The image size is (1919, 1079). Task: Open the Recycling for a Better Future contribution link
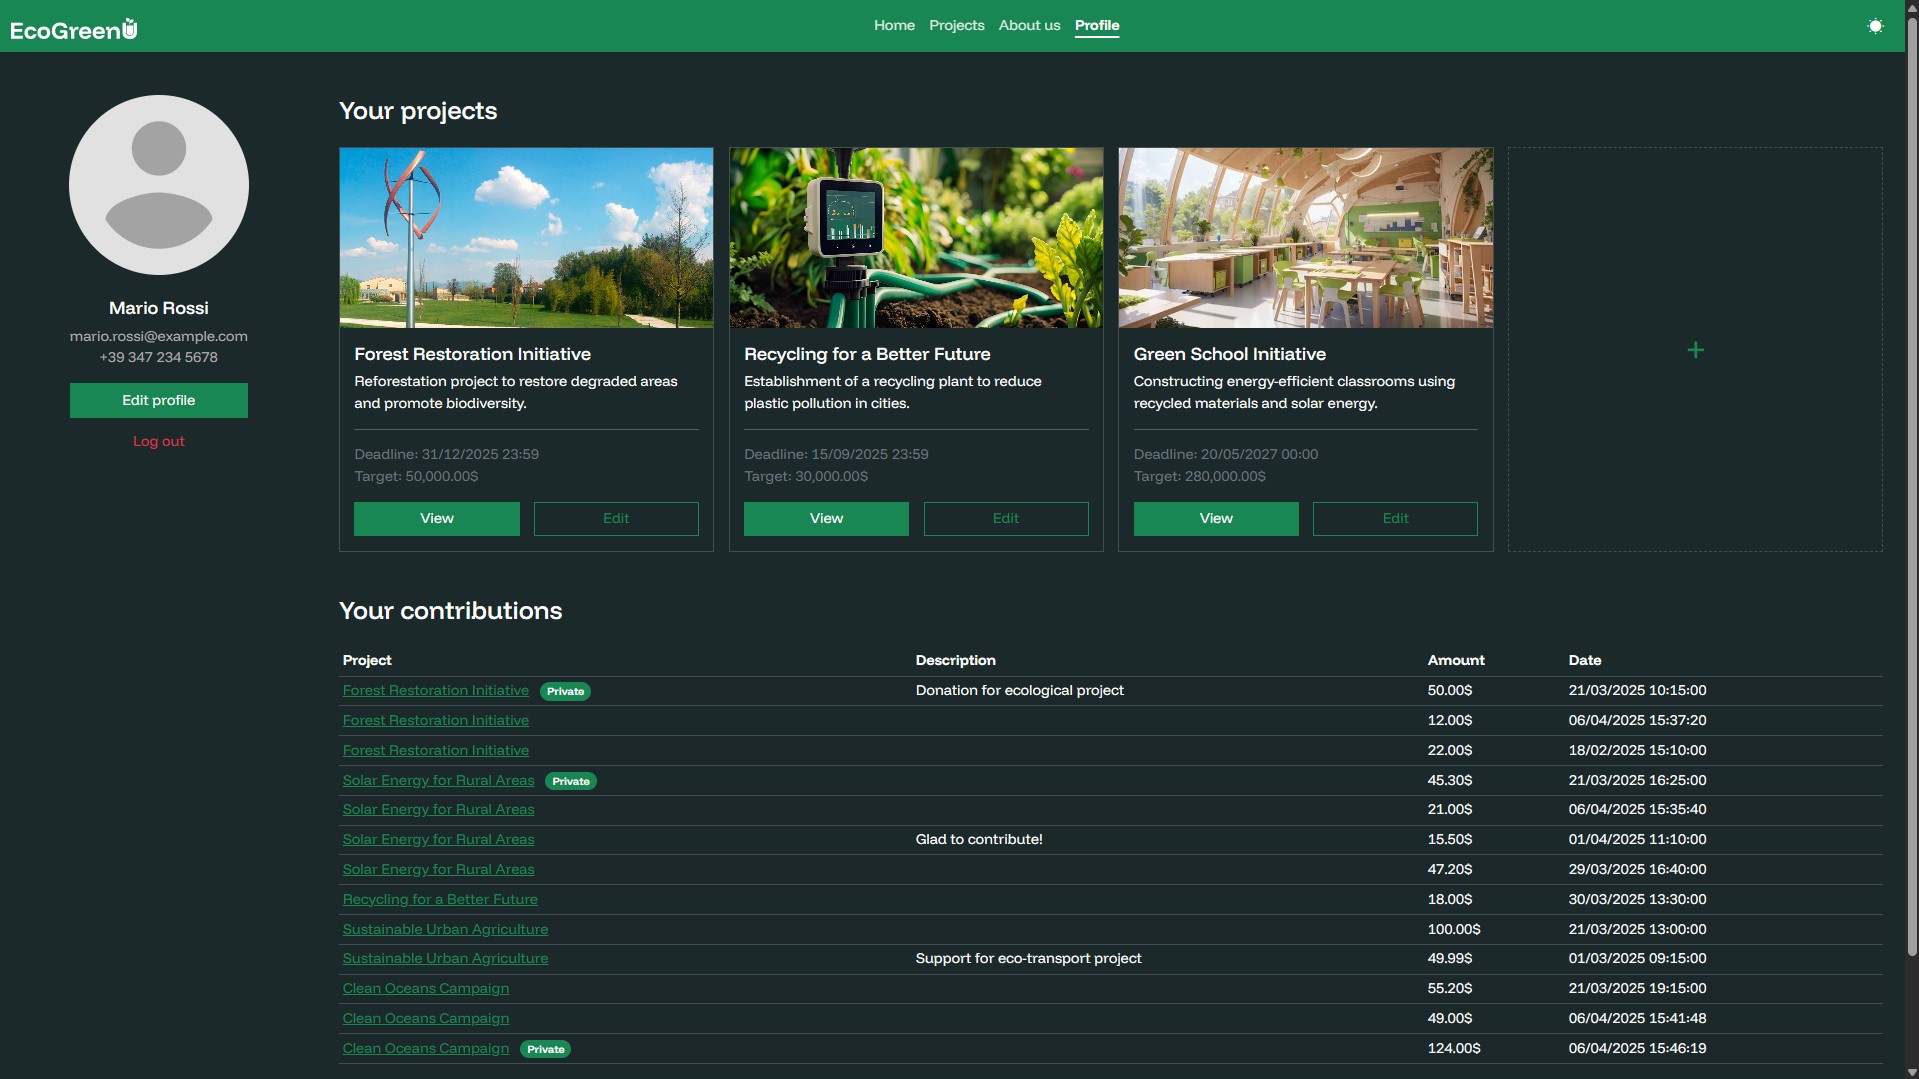click(x=440, y=899)
